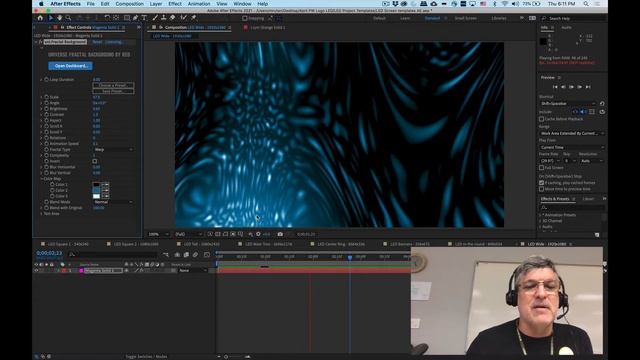Select the Zoom magnifier tool
Viewport: 640px width, 360px height.
pos(68,18)
